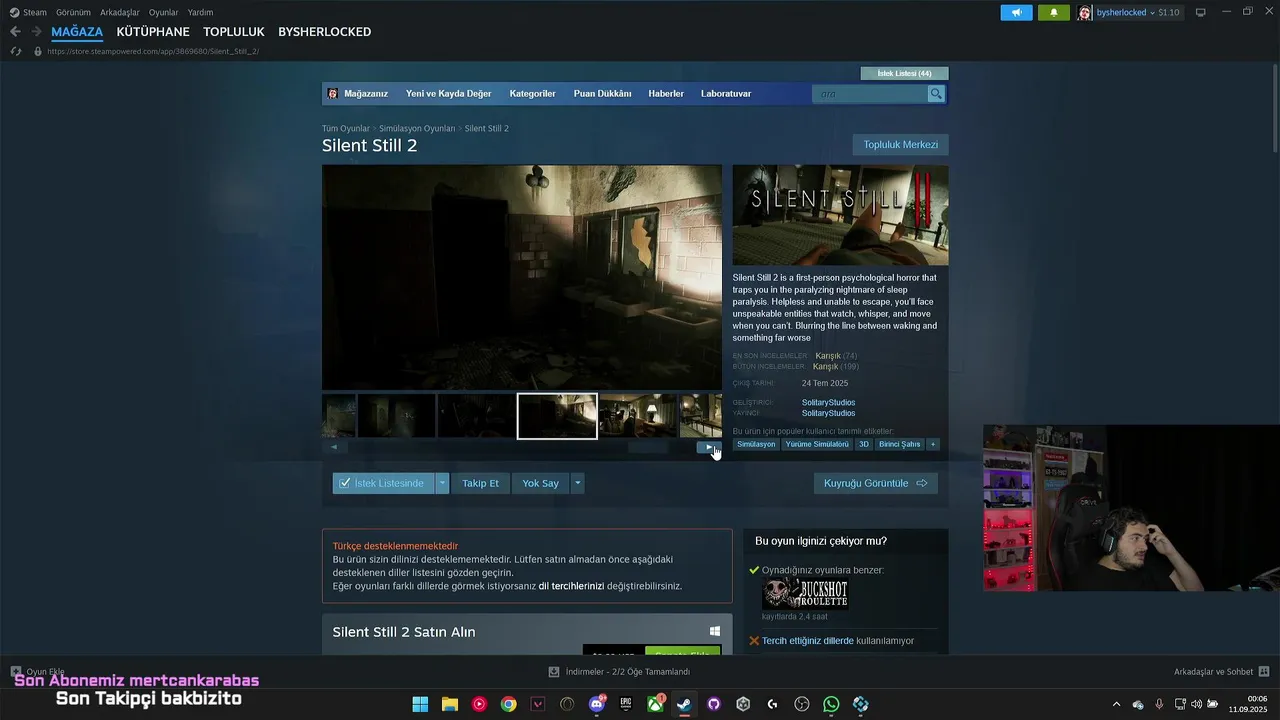Open the Steam menu
This screenshot has width=1280, height=720.
[28, 12]
